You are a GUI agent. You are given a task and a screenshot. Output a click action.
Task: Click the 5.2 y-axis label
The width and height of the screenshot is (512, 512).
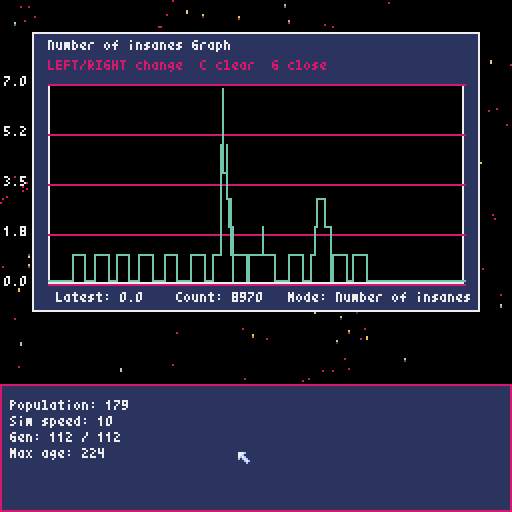pos(15,131)
